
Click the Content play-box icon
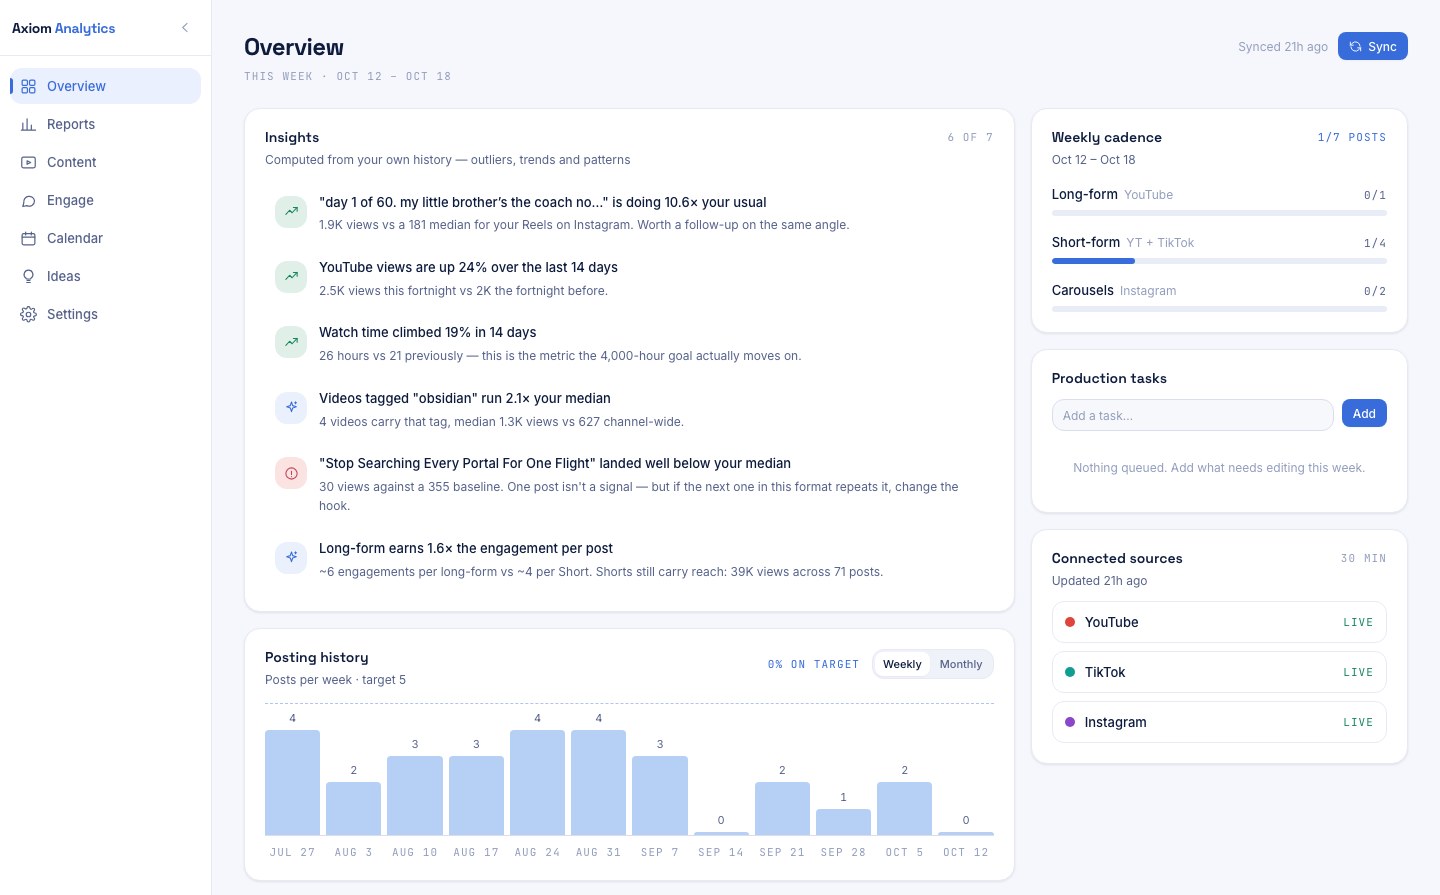point(28,162)
